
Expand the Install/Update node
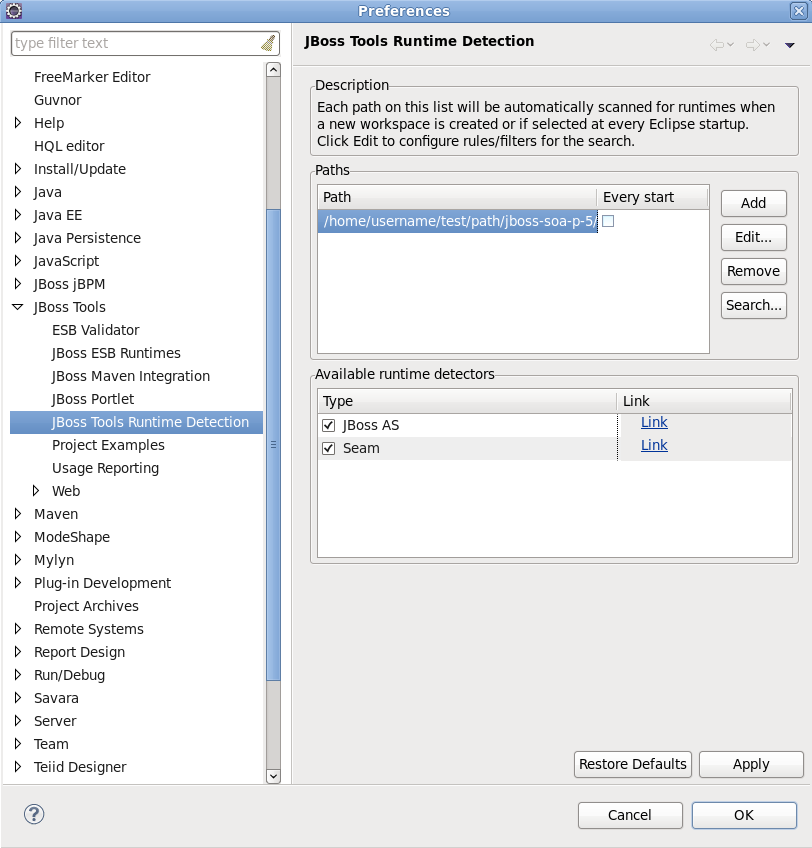(x=18, y=169)
